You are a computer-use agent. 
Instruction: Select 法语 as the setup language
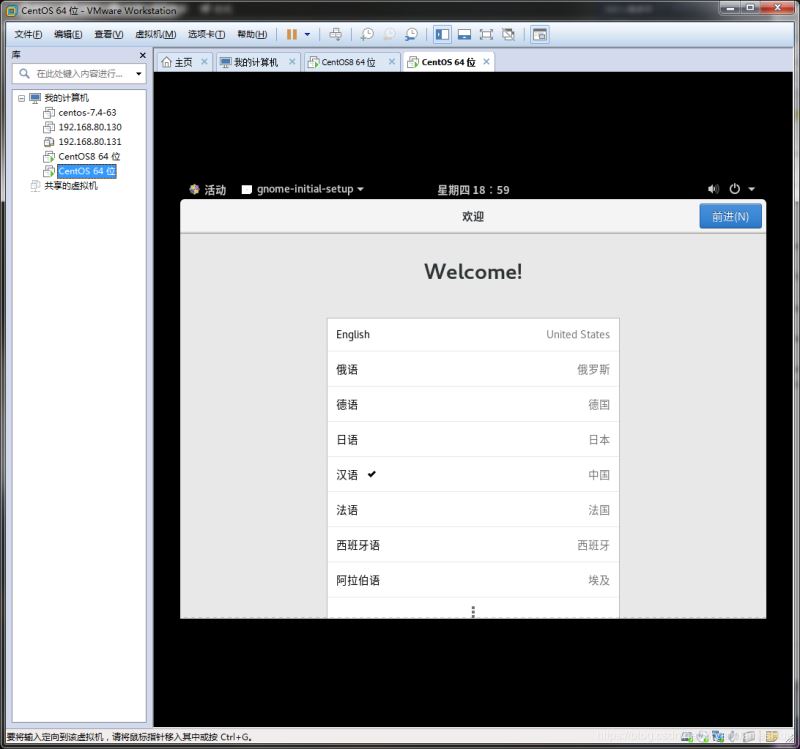[472, 510]
